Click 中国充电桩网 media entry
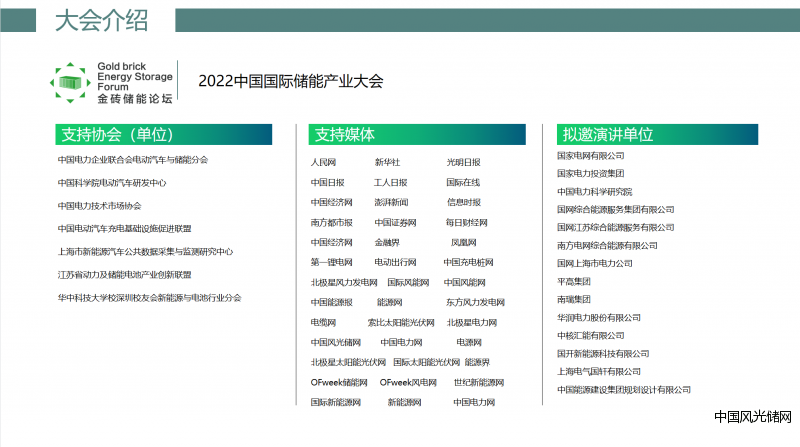 [468, 262]
